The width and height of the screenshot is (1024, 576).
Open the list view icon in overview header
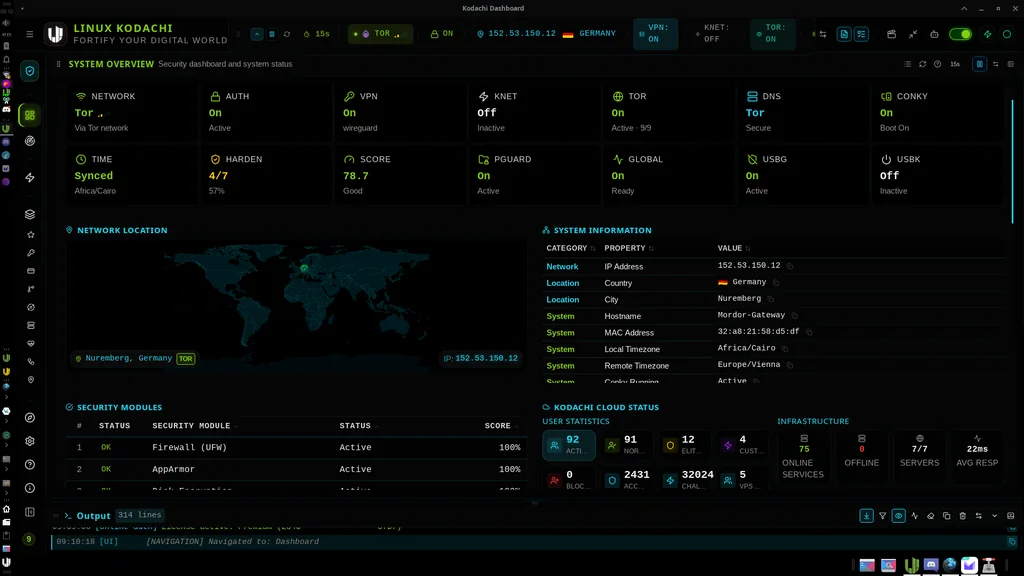pyautogui.click(x=908, y=64)
